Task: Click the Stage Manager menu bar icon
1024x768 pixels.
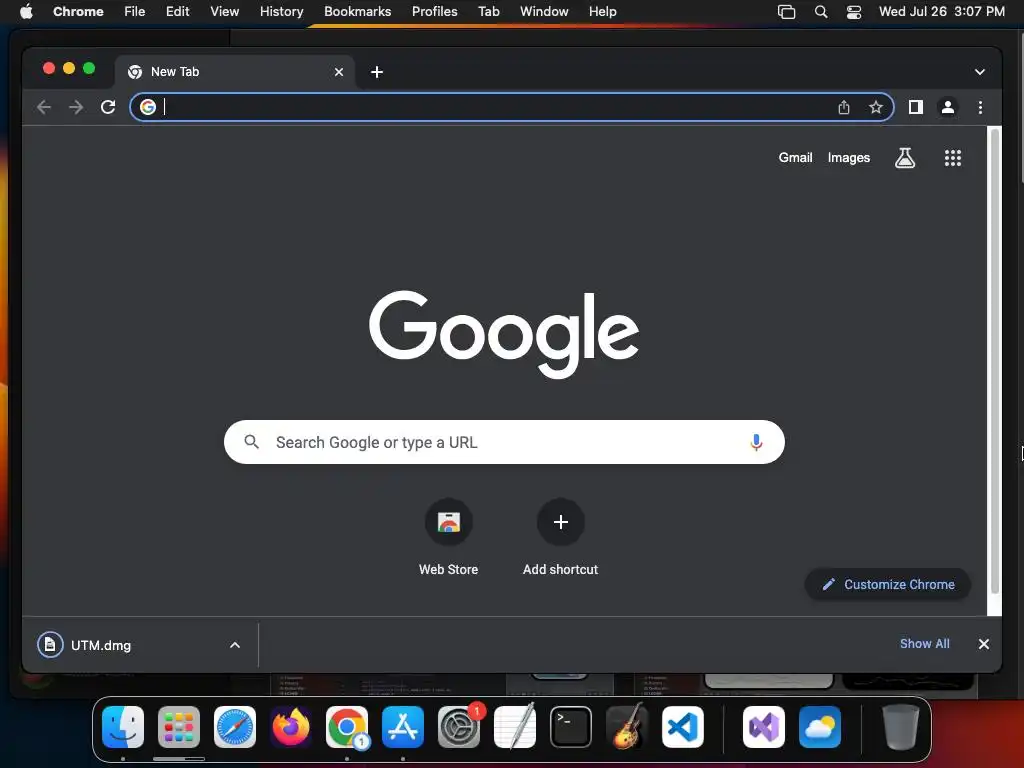Action: pyautogui.click(x=786, y=12)
